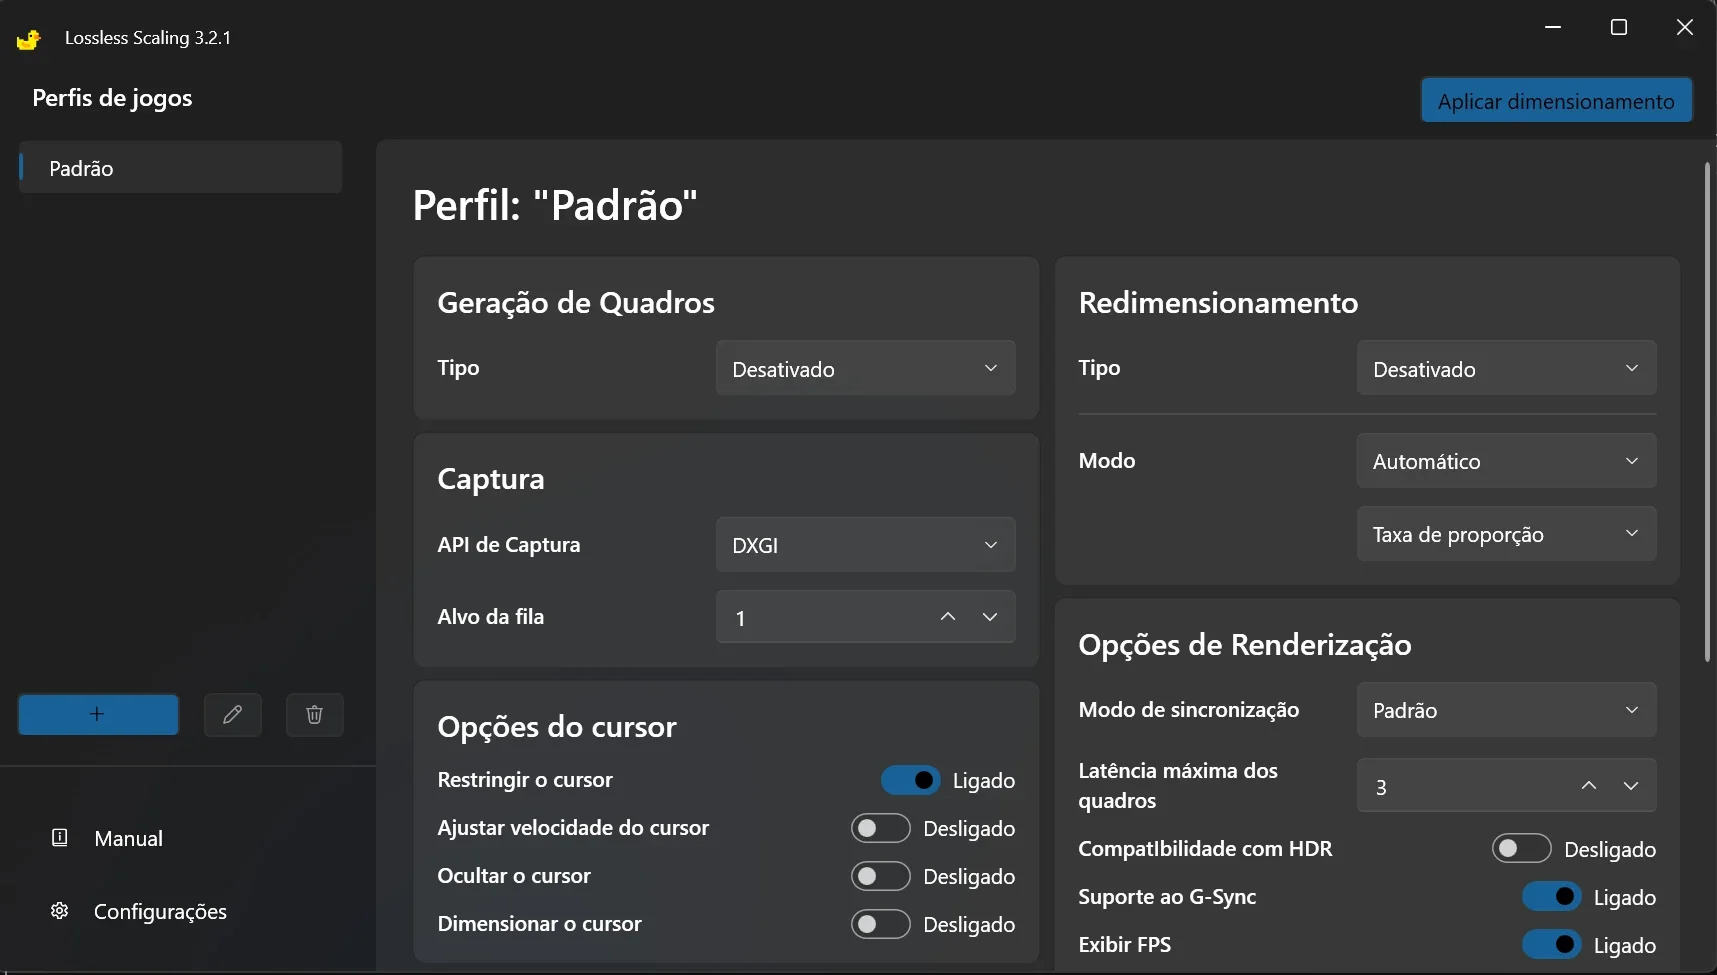Increase Latência máxima dos quadros value

pos(1589,786)
